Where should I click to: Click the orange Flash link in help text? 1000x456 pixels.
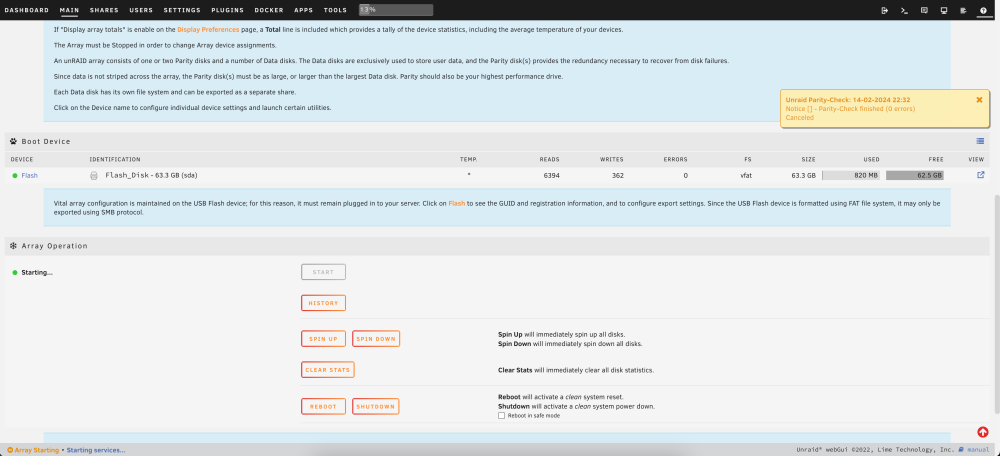[457, 203]
